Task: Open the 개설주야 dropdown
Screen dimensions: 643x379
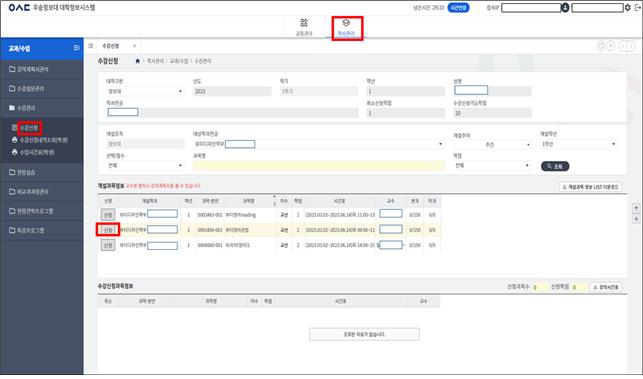Action: (492, 144)
